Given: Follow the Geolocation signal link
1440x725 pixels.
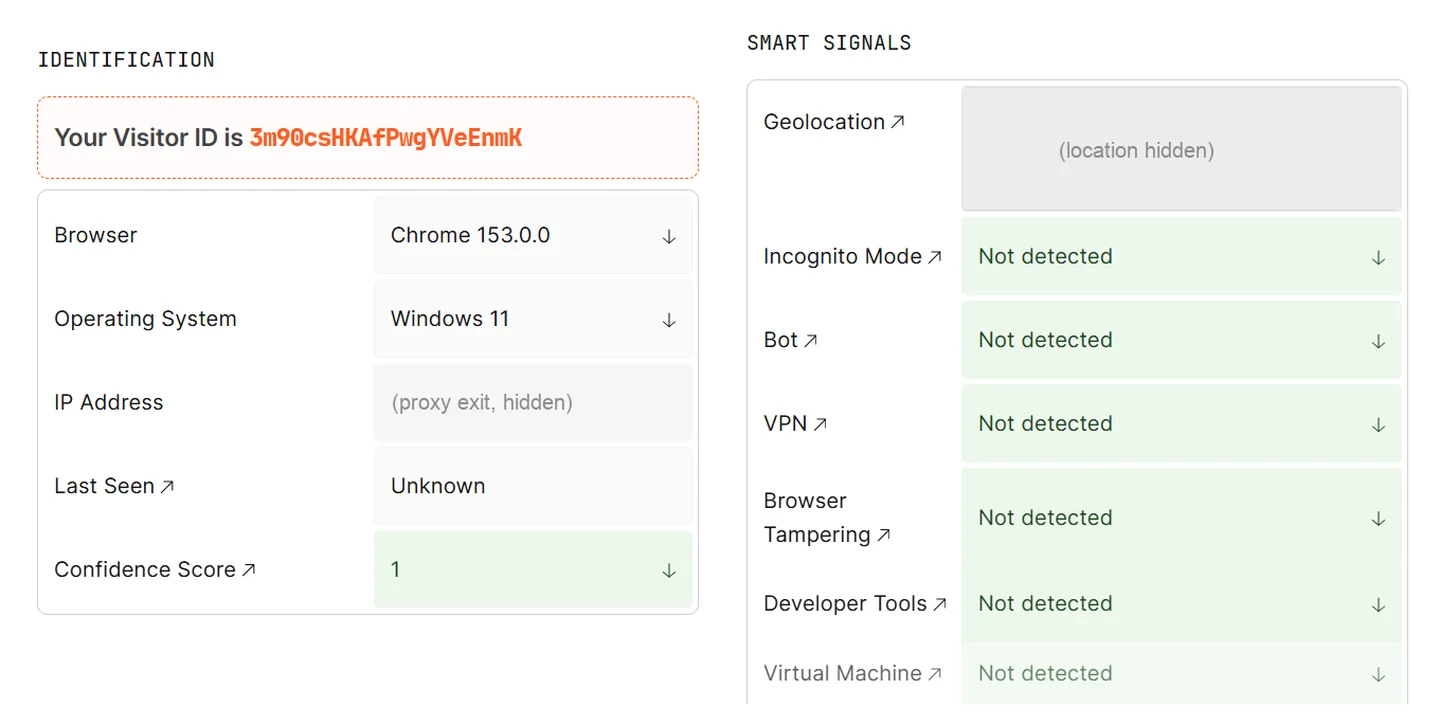Looking at the screenshot, I should (x=834, y=122).
